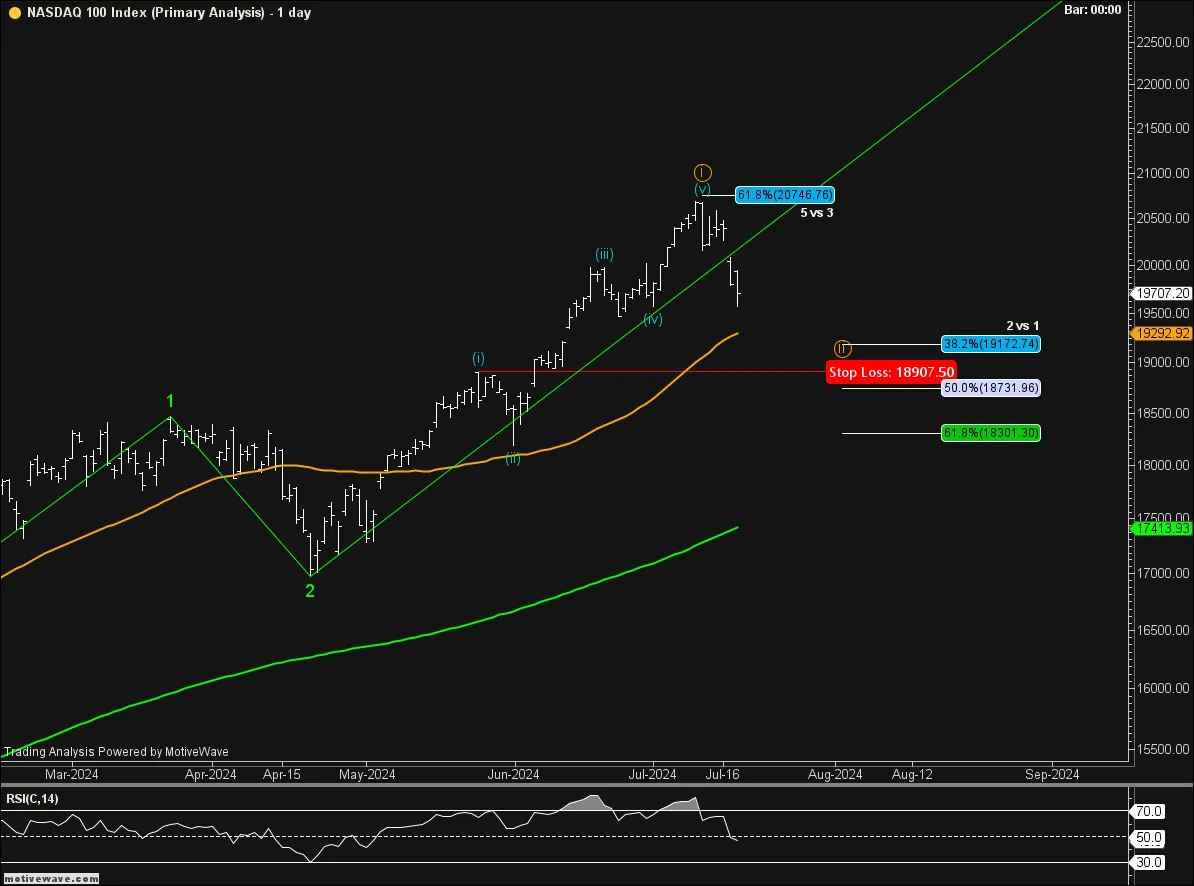Viewport: 1194px width, 886px height.
Task: Select the (ii) sub-wave label
Action: (x=513, y=458)
